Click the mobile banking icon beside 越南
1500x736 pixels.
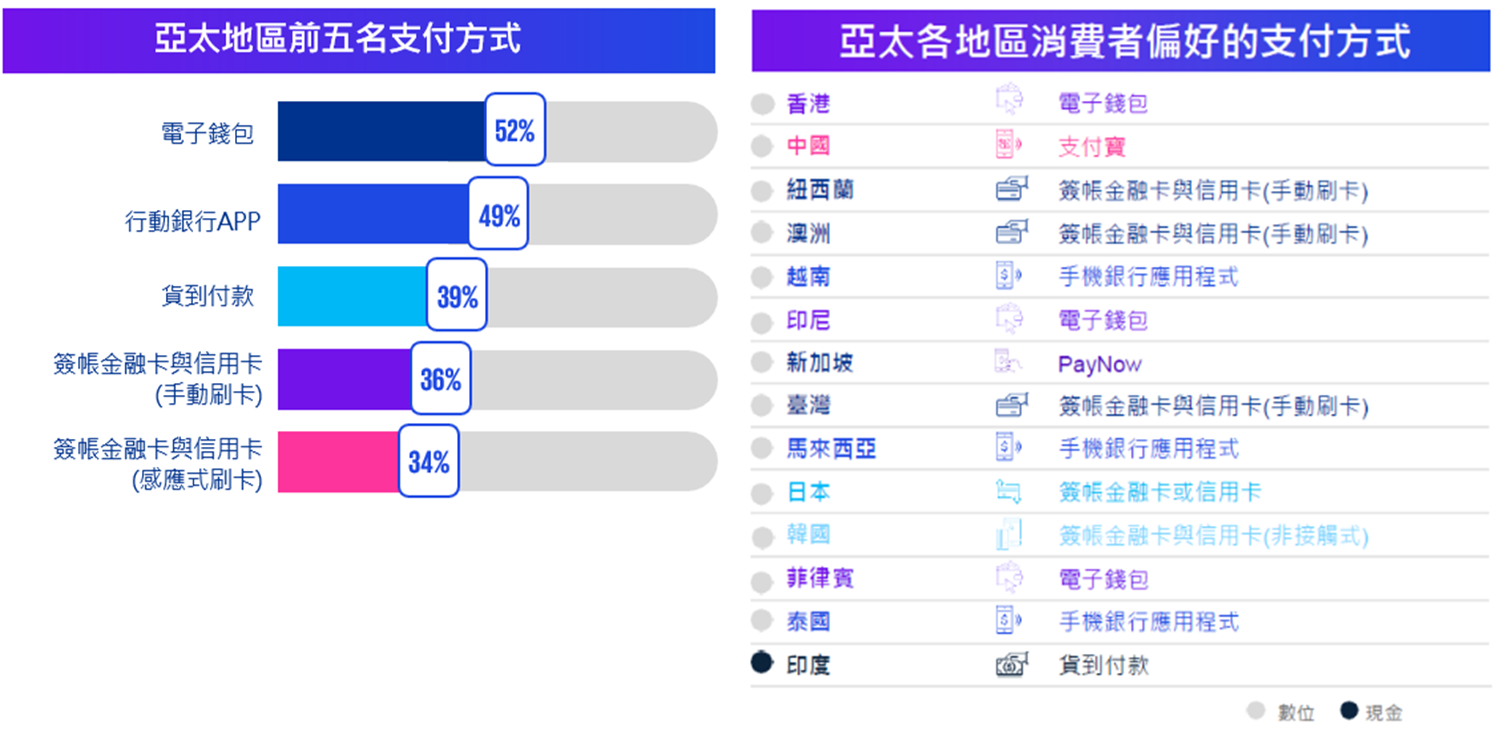click(1010, 276)
